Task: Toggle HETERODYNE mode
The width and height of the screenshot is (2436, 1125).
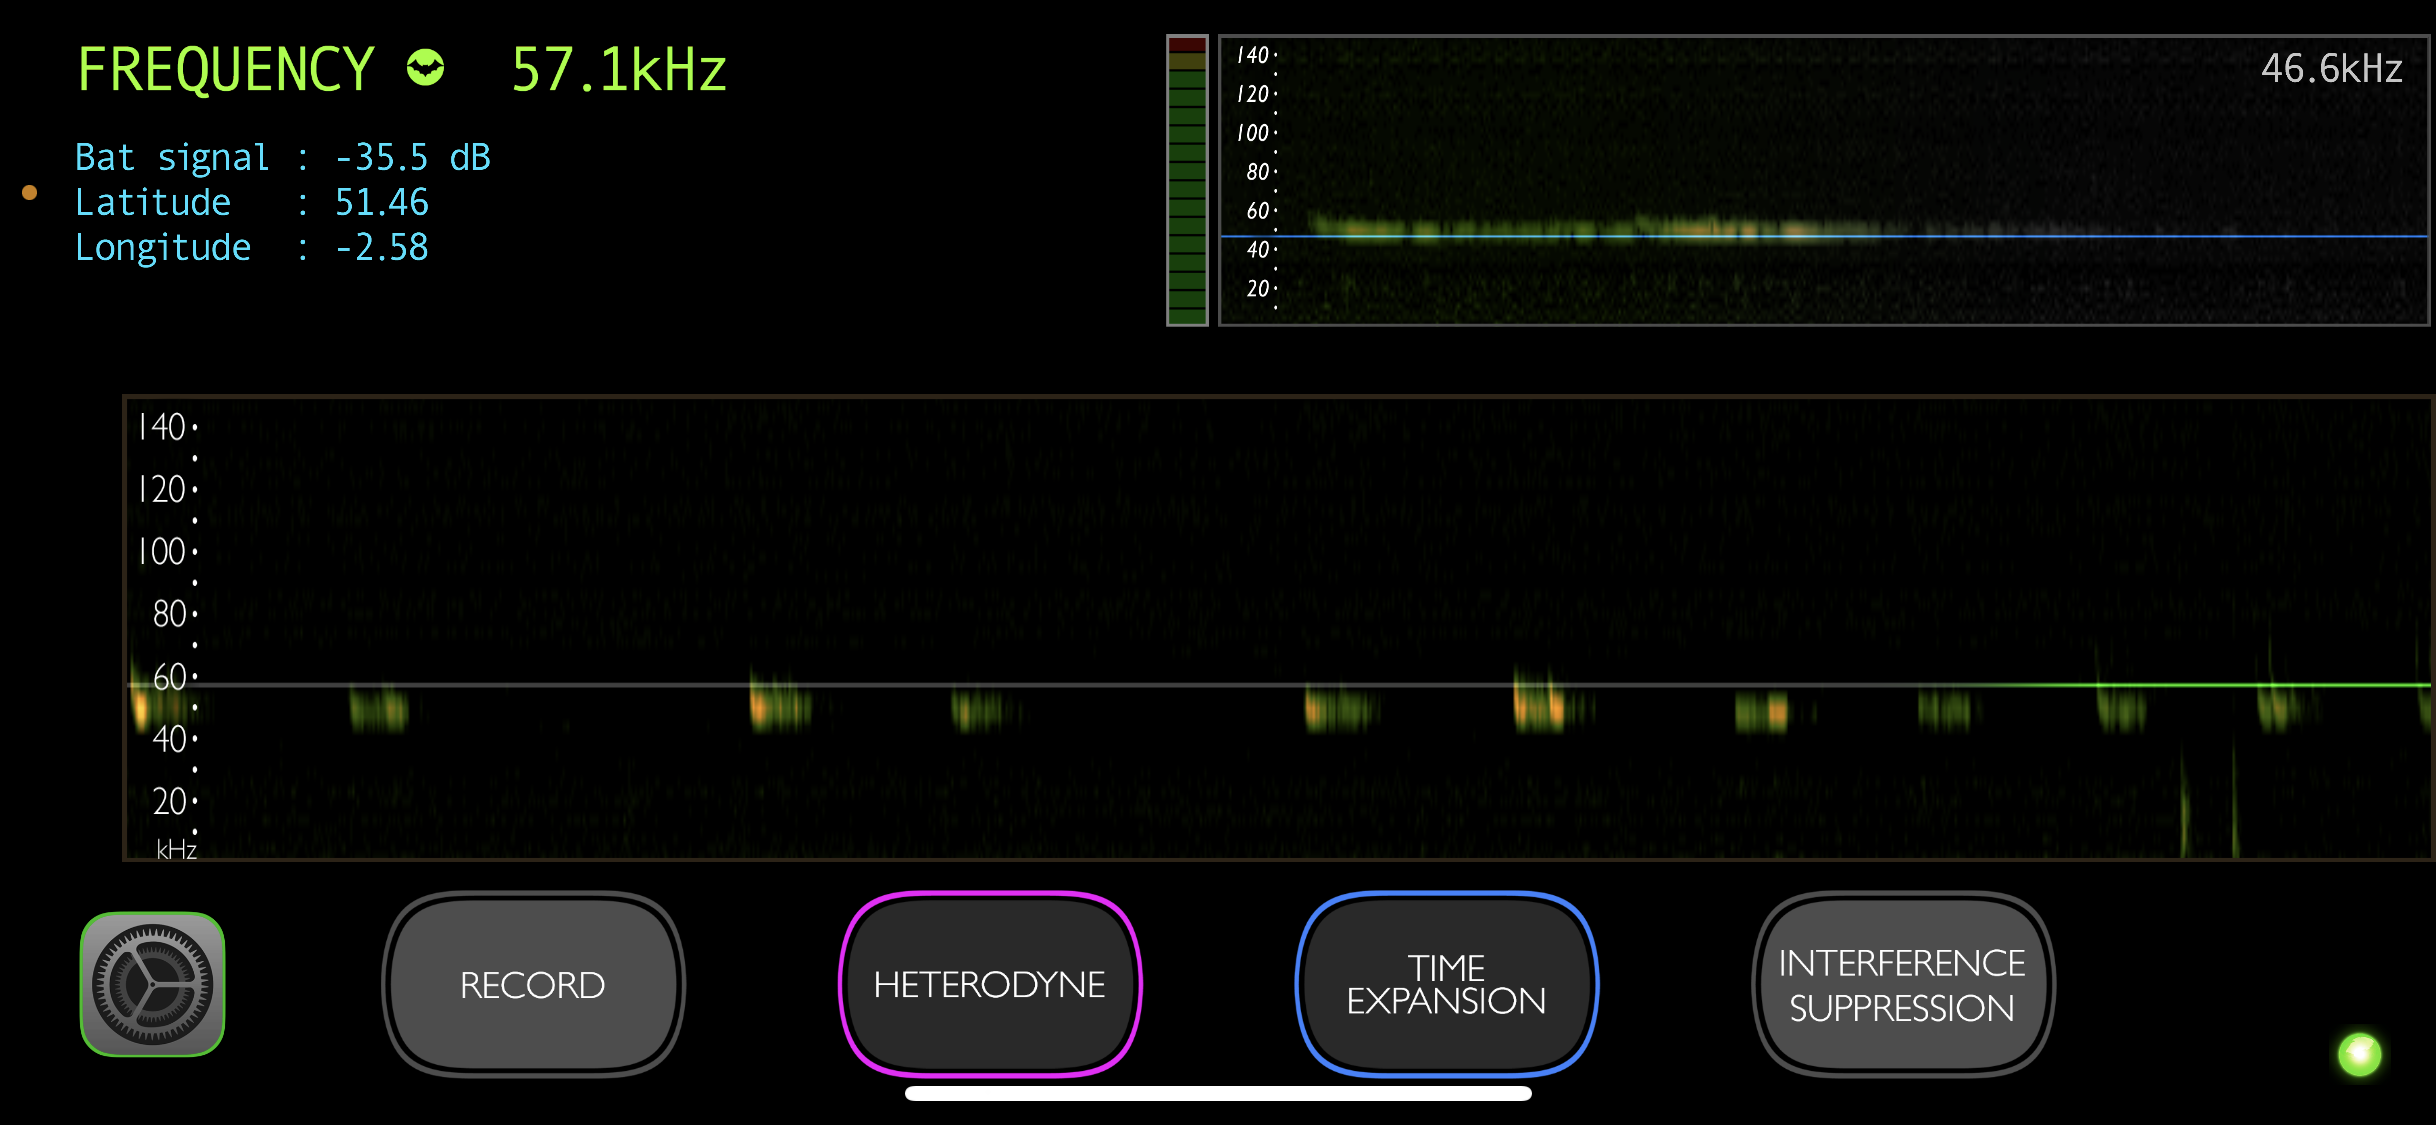Action: point(989,984)
